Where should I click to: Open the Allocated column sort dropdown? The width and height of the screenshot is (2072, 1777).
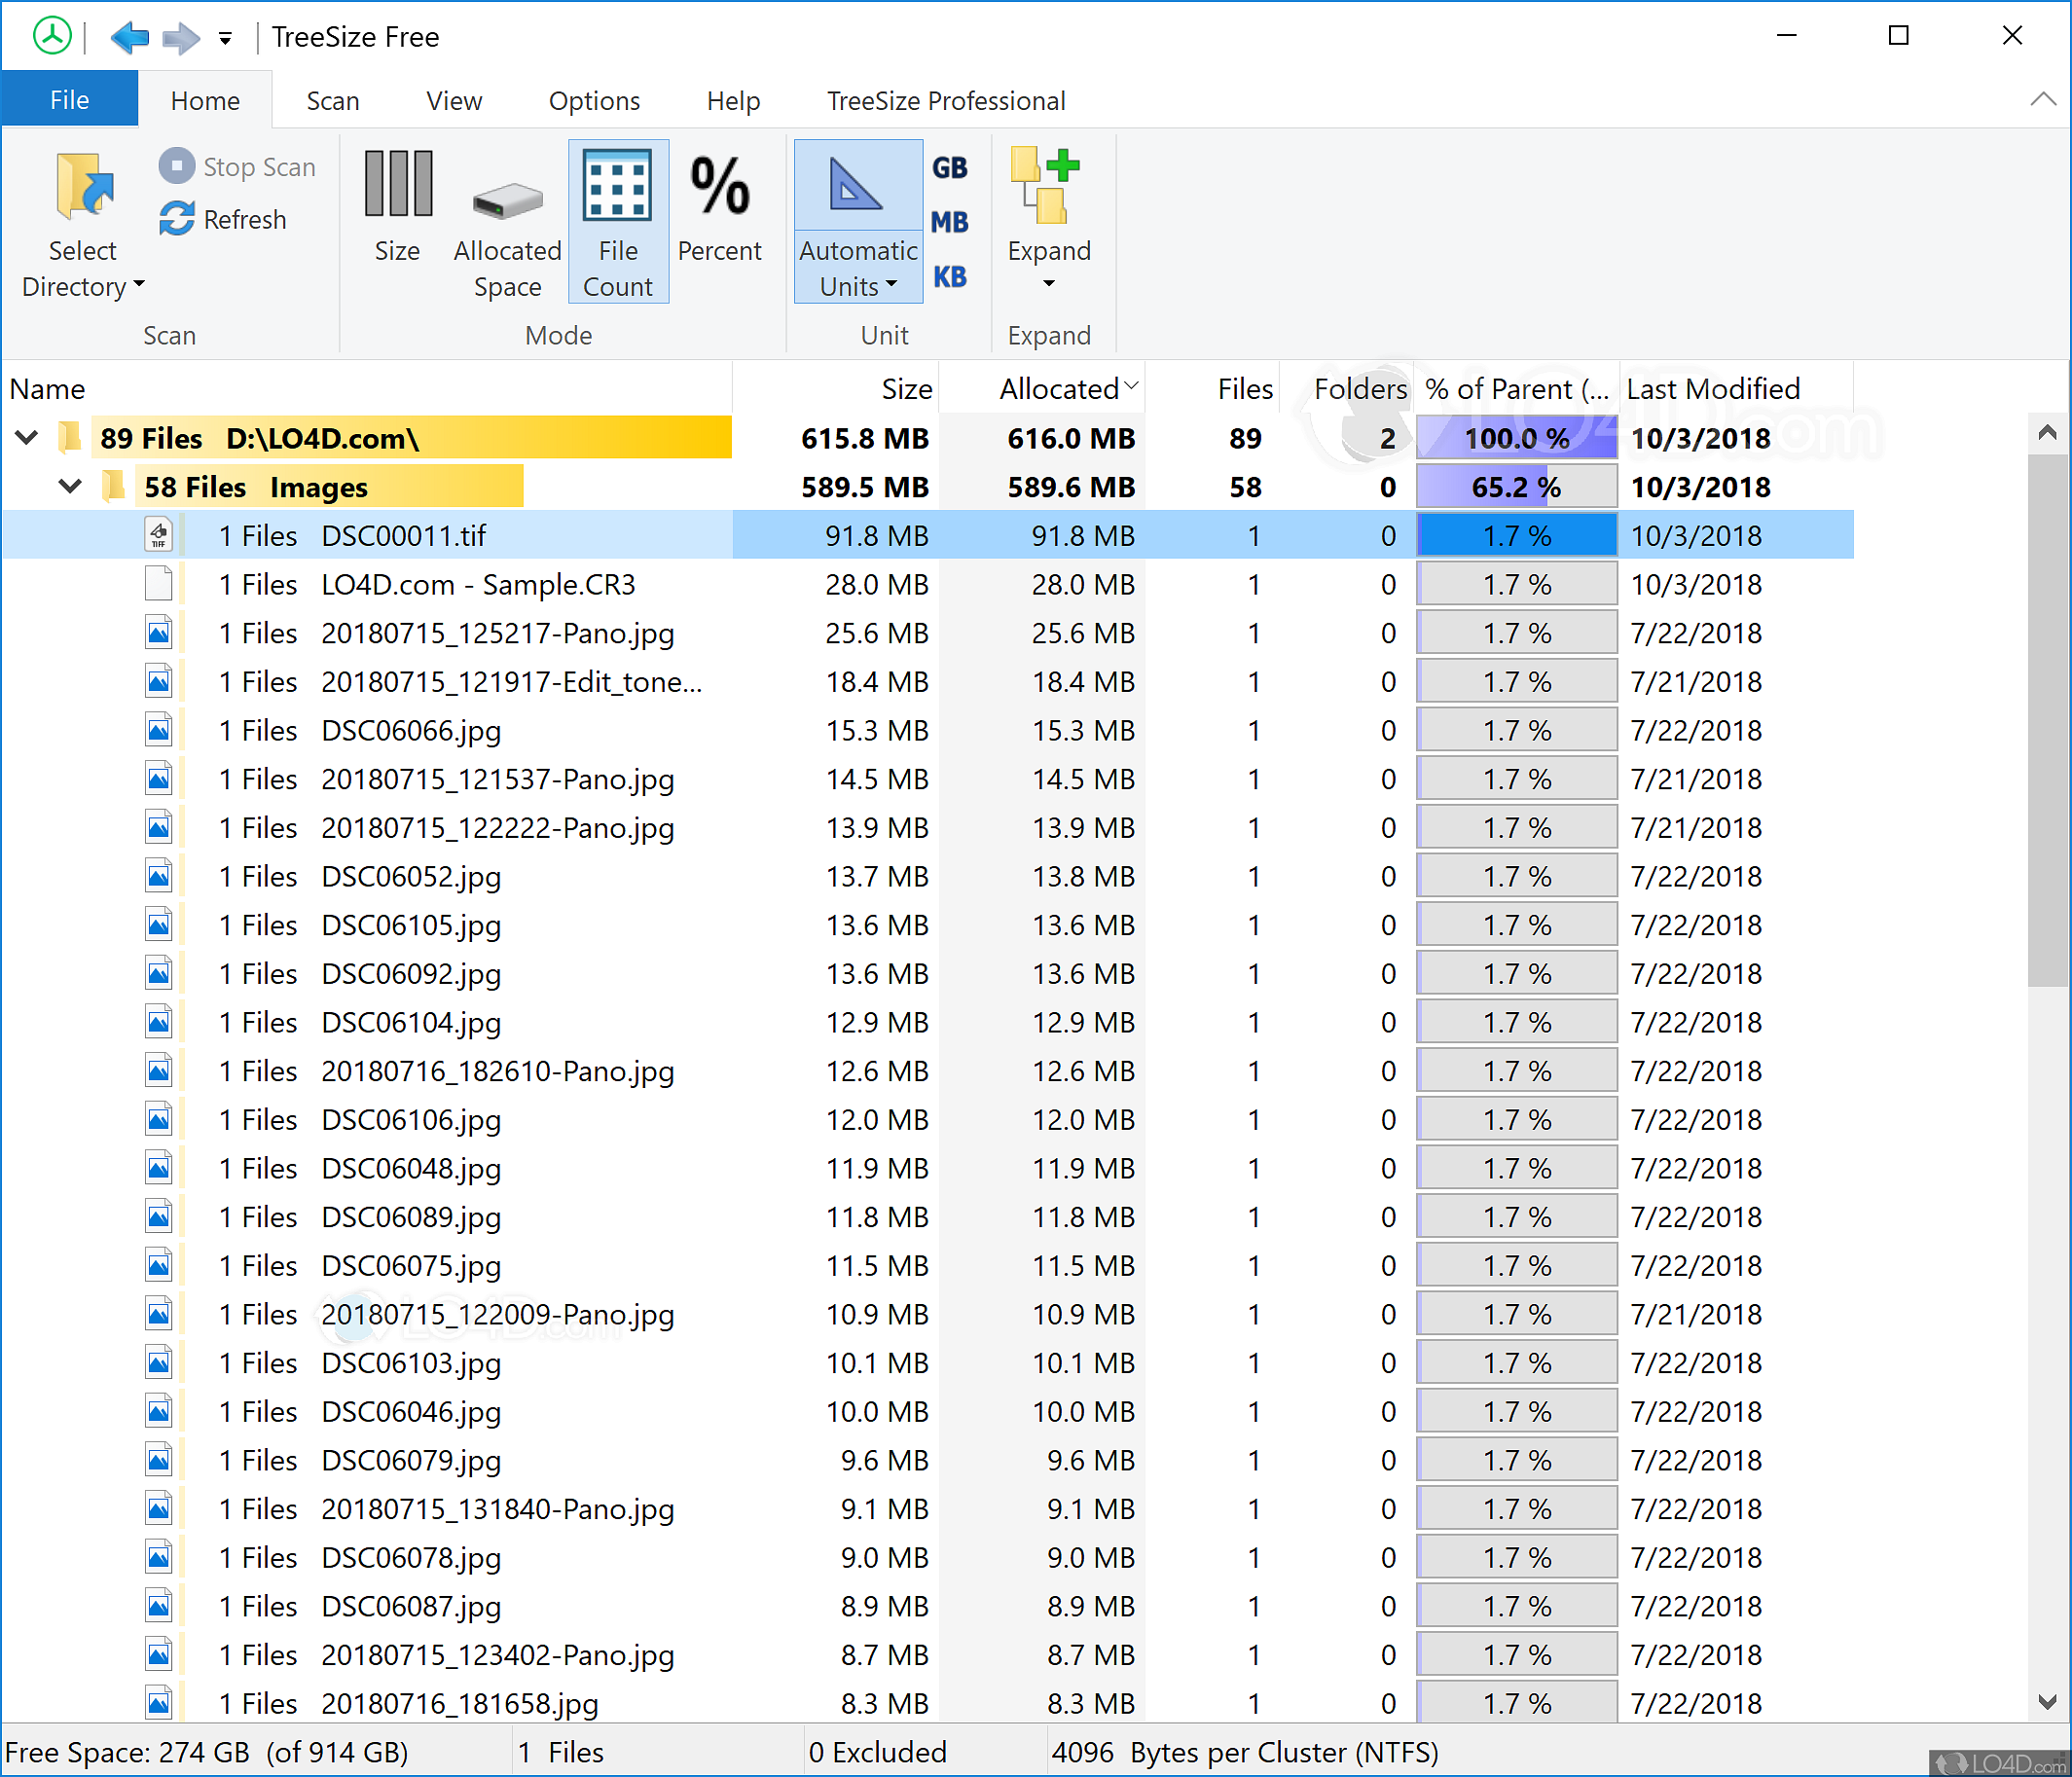[x=1131, y=388]
